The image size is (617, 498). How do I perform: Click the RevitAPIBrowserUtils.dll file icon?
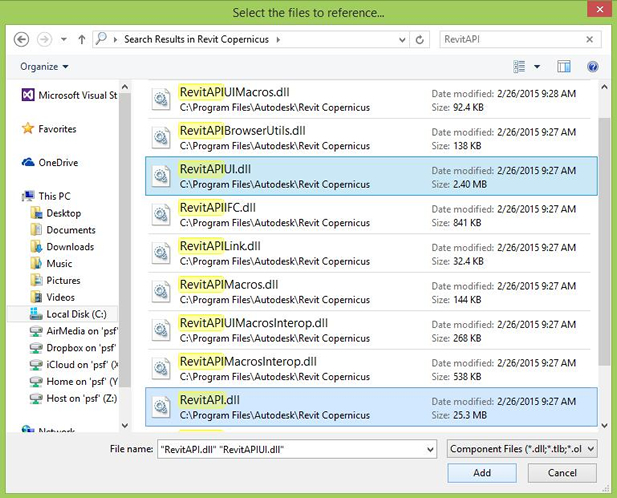pos(161,138)
